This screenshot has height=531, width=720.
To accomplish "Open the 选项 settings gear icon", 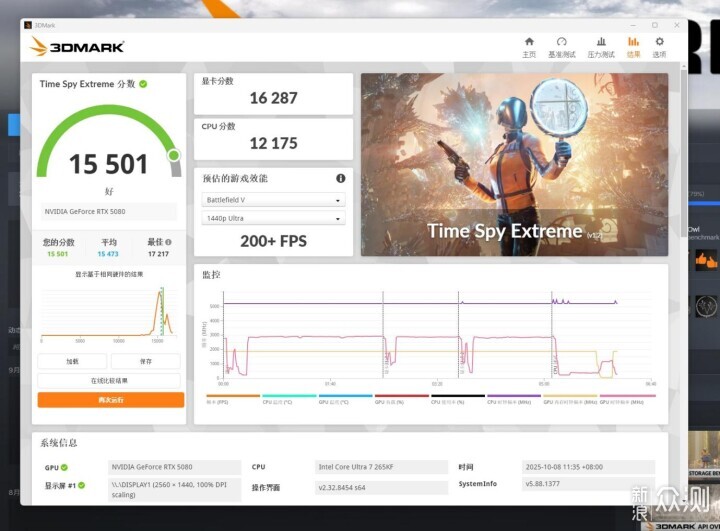I will [x=659, y=42].
